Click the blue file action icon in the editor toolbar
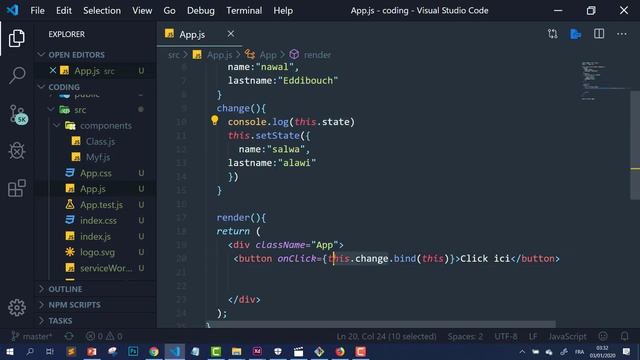Image resolution: width=640 pixels, height=360 pixels. pyautogui.click(x=576, y=34)
